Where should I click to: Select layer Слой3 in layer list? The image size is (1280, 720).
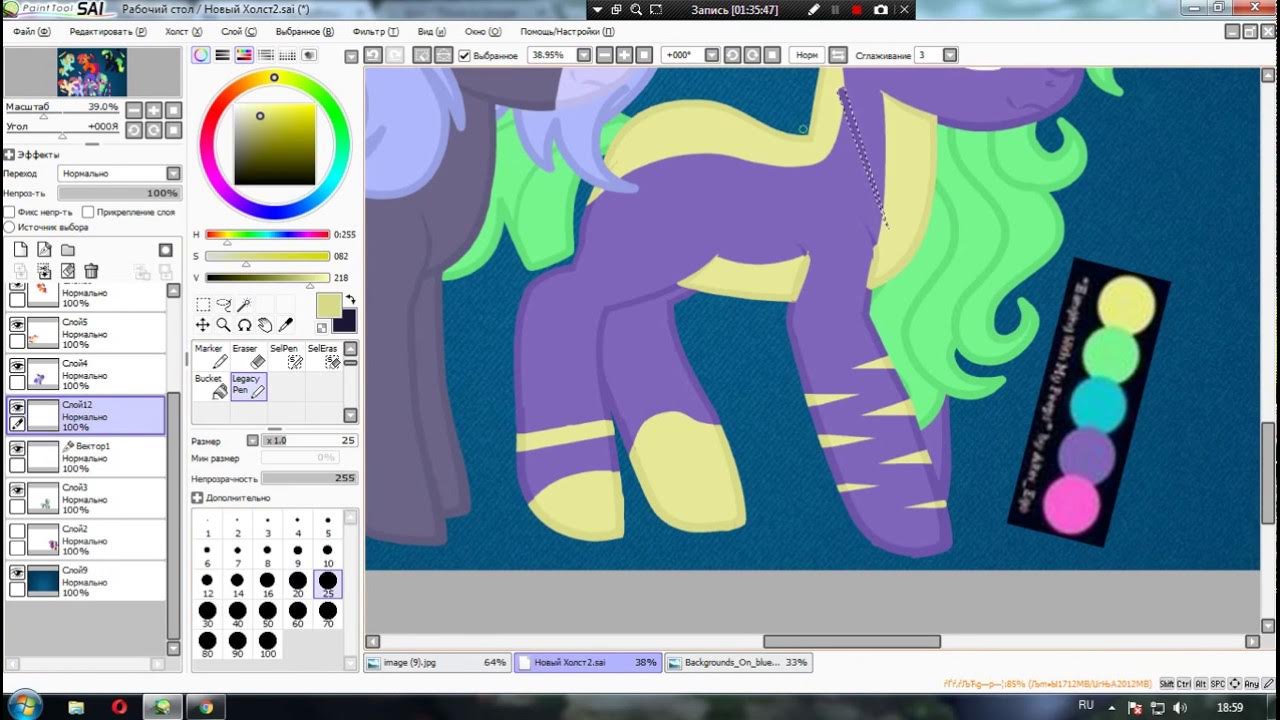[86, 498]
